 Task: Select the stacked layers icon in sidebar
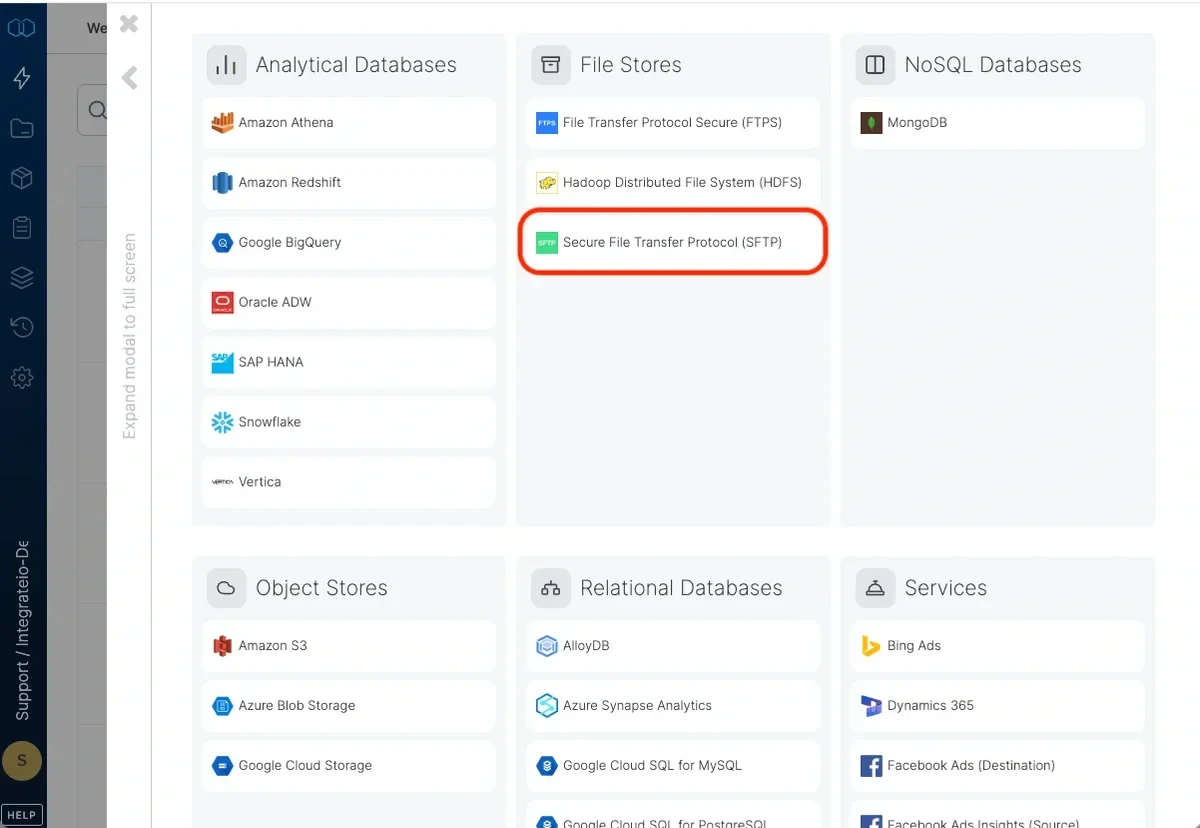(22, 278)
